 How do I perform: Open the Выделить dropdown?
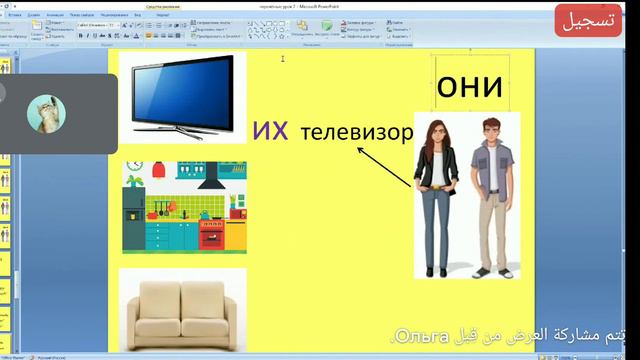coord(398,36)
